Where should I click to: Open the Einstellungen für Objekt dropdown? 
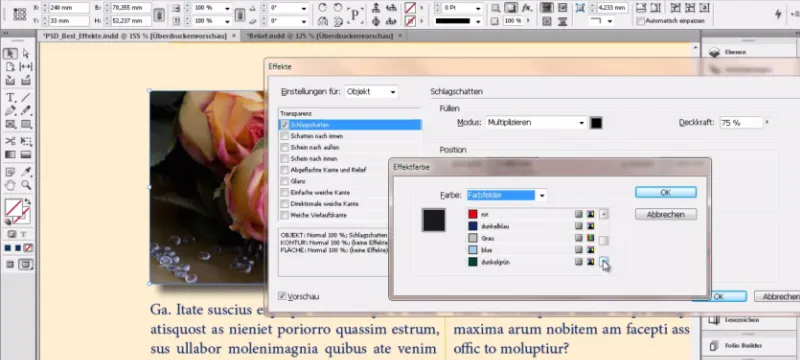coord(371,92)
